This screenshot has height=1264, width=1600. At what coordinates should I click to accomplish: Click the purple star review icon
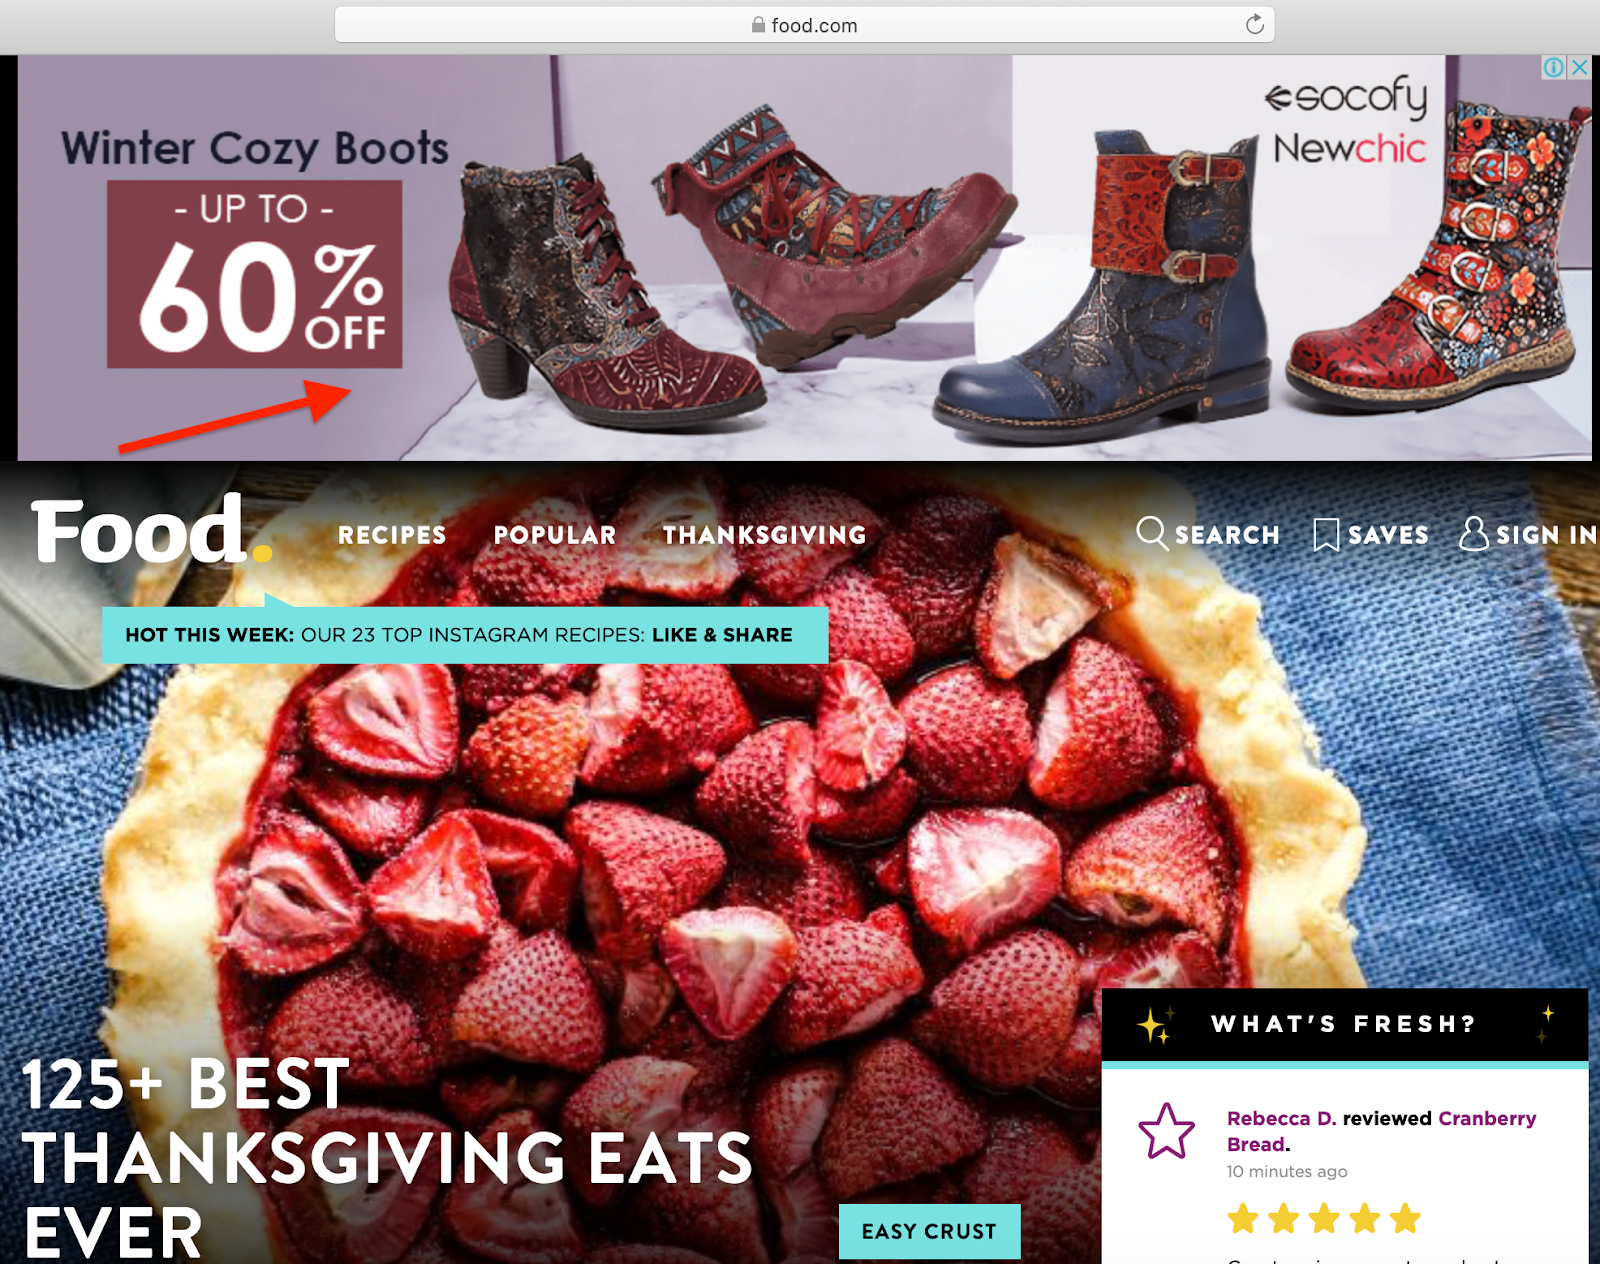click(1166, 1132)
